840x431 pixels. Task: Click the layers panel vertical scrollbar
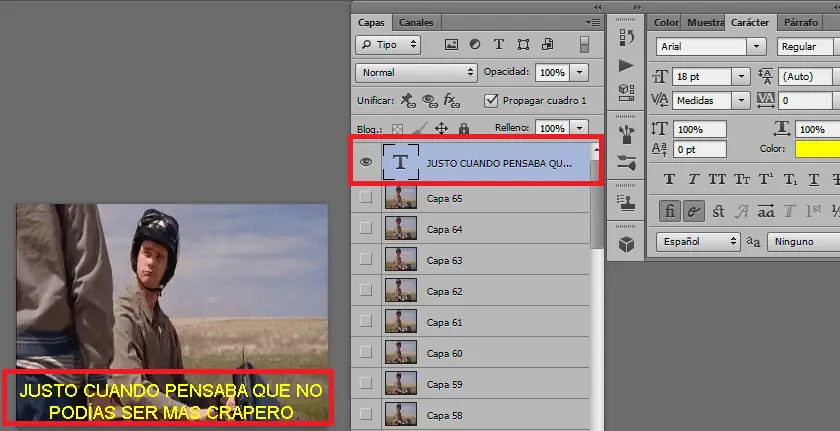596,203
